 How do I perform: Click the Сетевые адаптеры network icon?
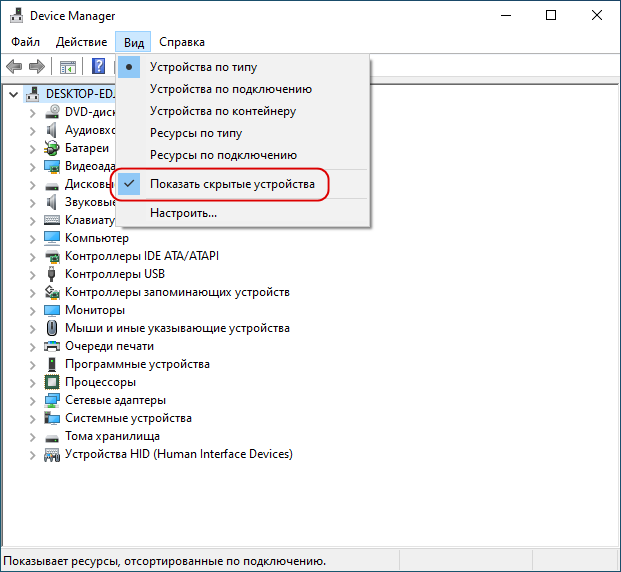coord(52,400)
